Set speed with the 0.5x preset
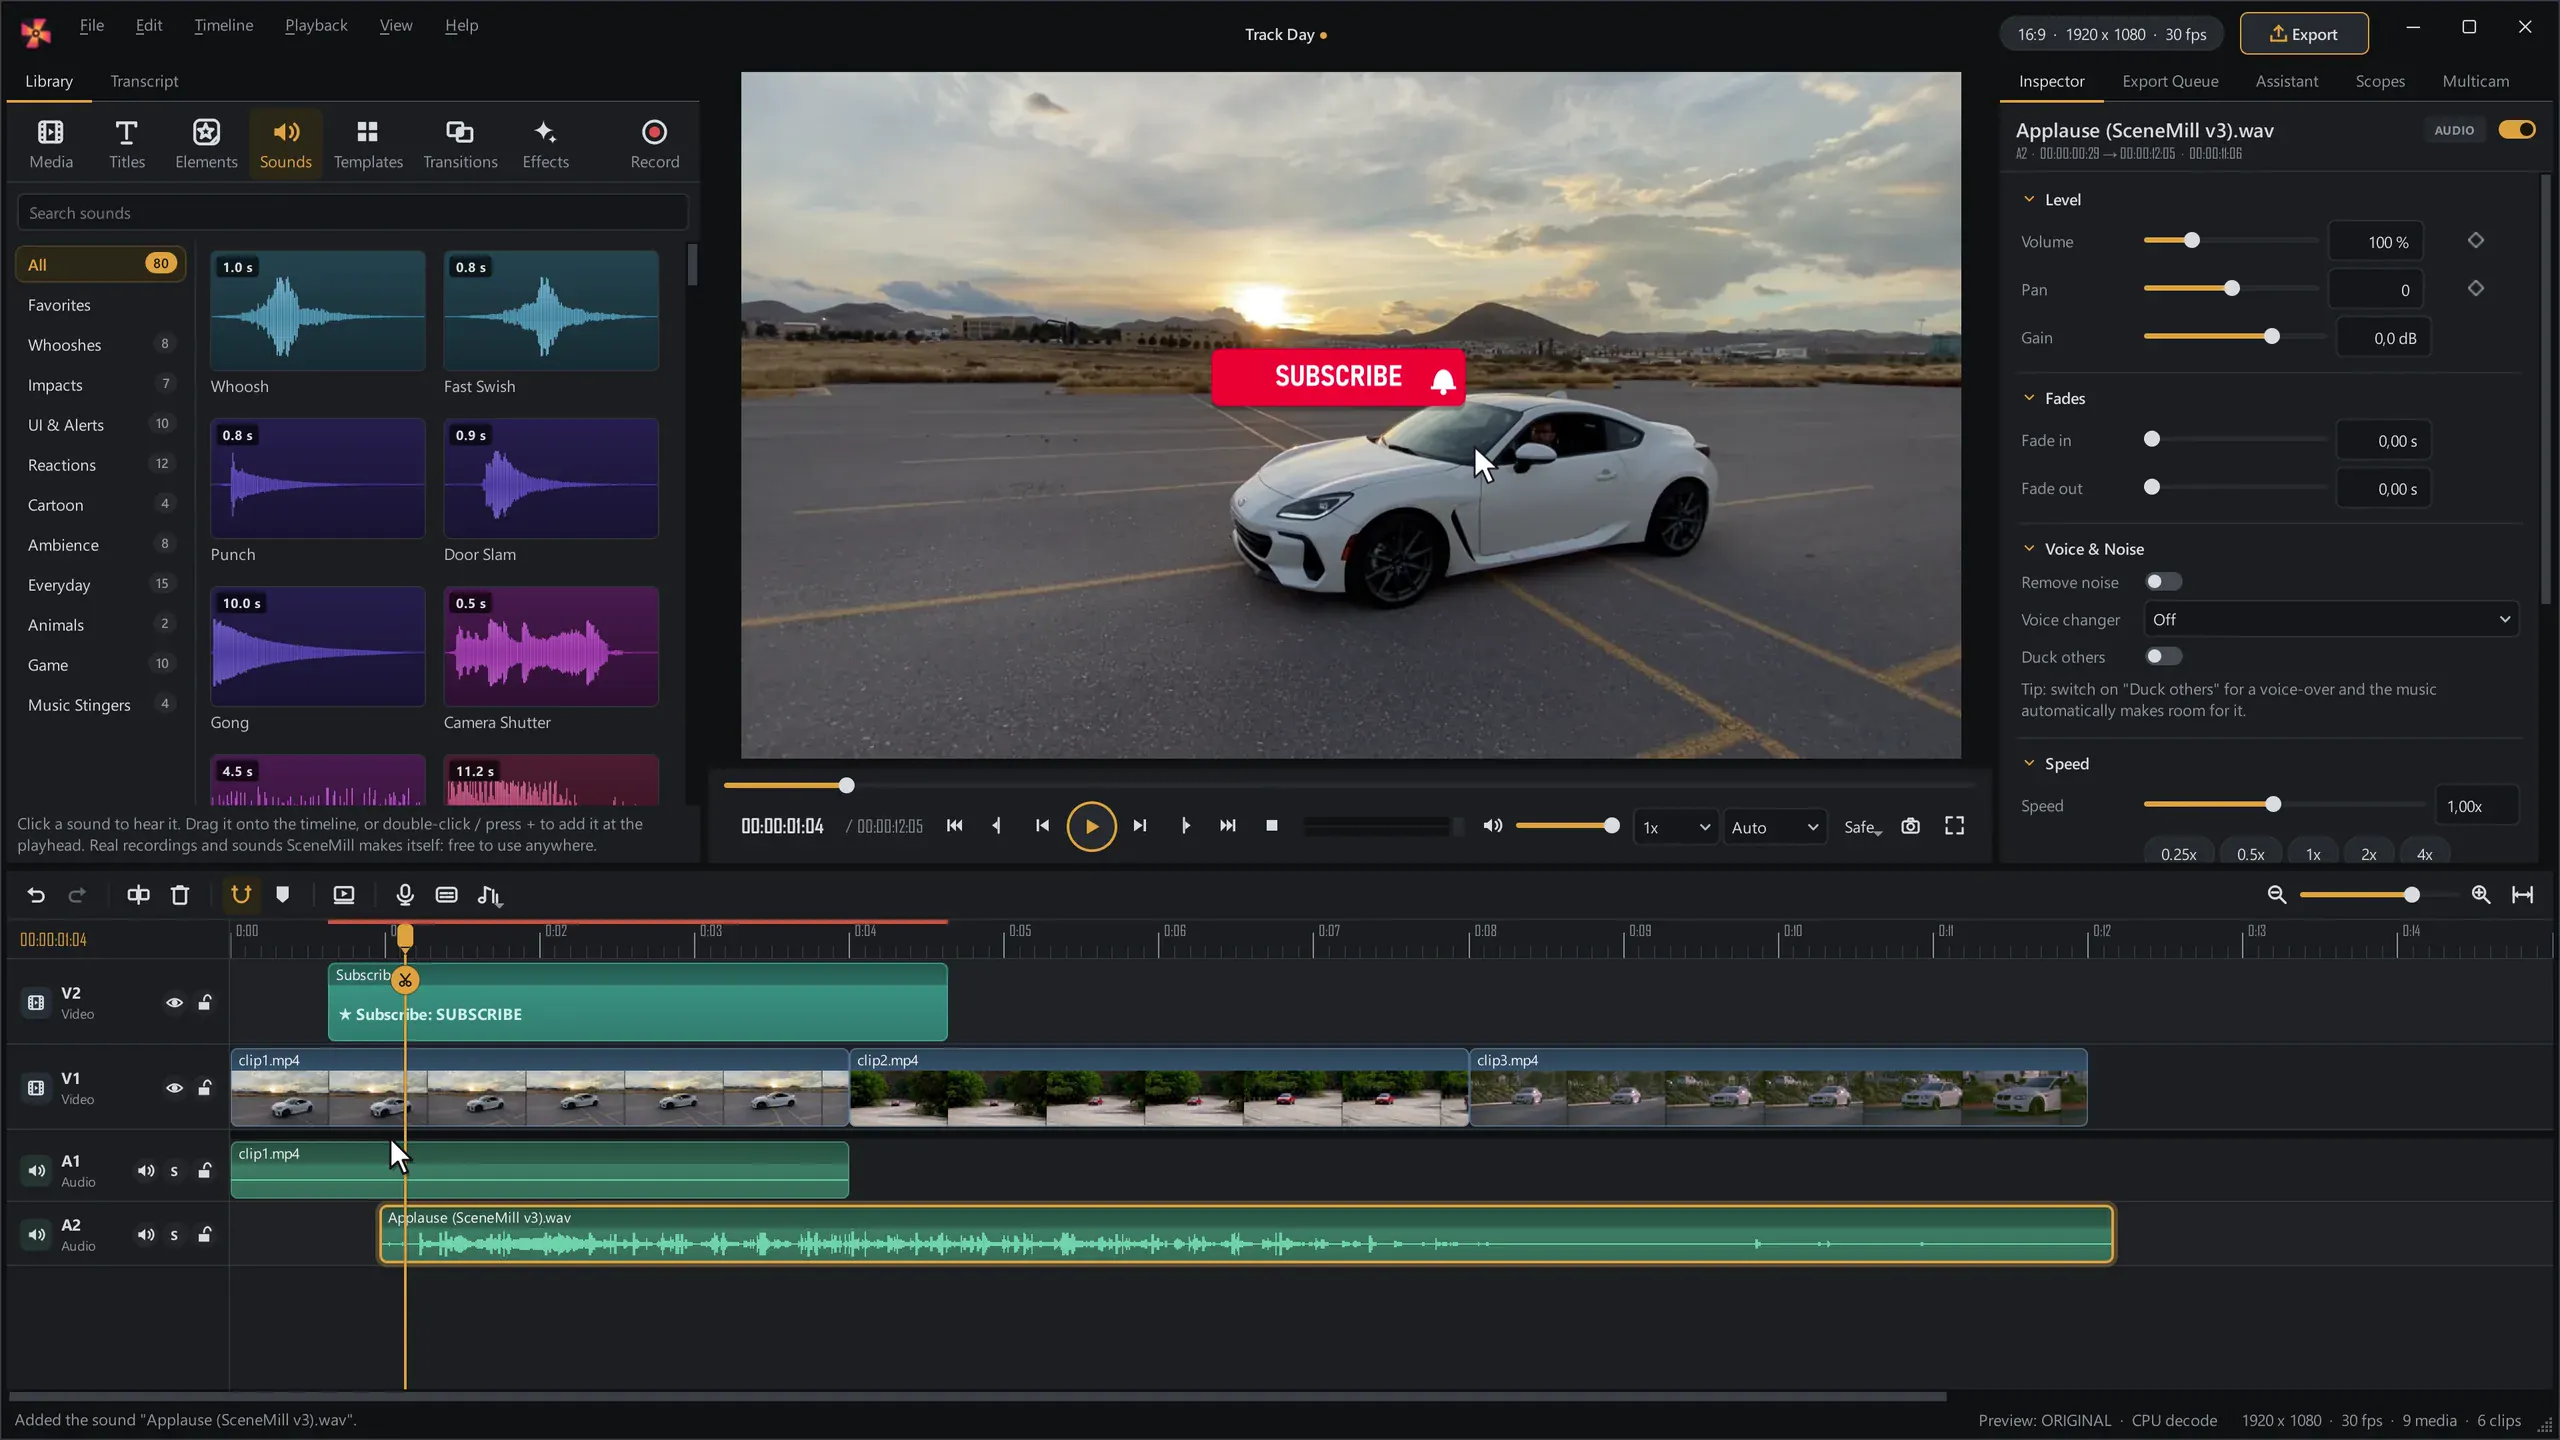The height and width of the screenshot is (1440, 2560). pos(2250,854)
